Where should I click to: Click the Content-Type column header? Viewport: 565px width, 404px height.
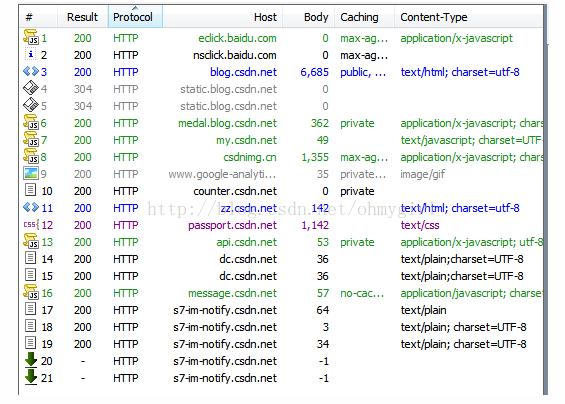point(434,17)
